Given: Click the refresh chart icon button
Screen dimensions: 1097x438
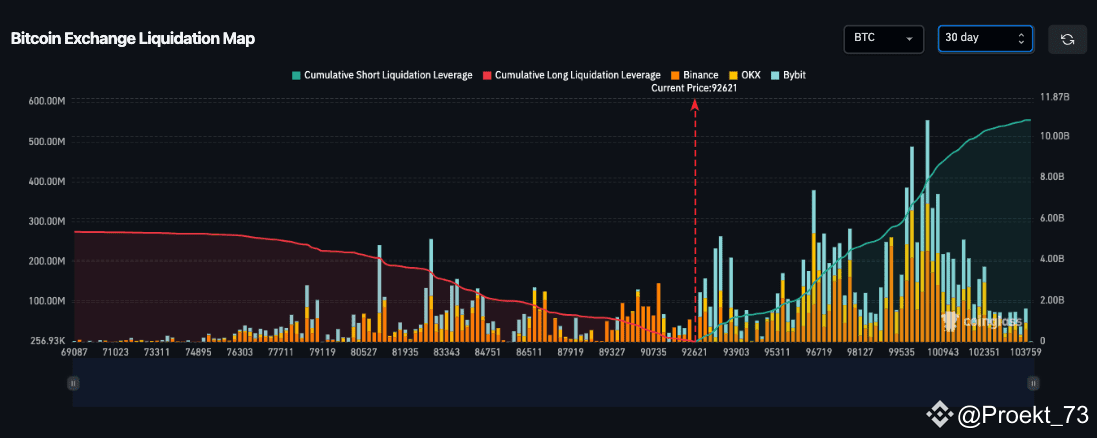Looking at the screenshot, I should coord(1067,39).
